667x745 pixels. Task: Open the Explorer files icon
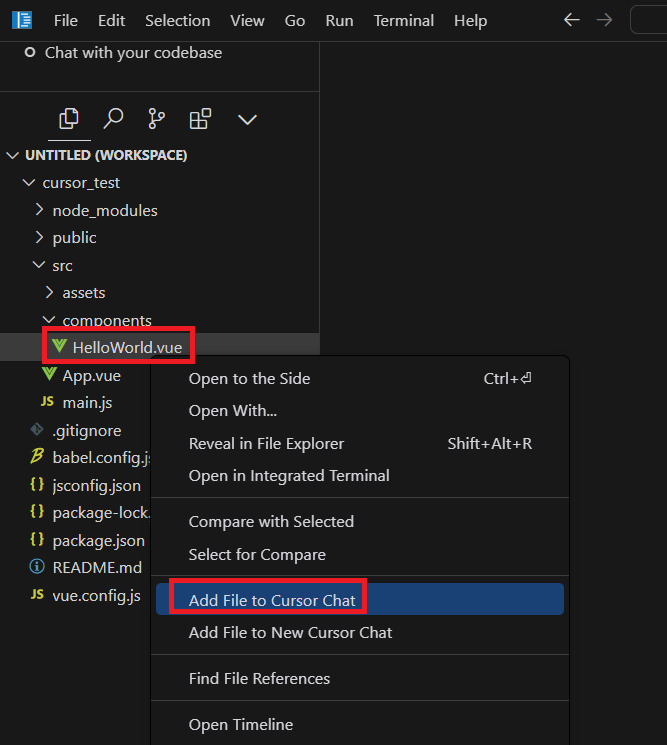point(69,119)
